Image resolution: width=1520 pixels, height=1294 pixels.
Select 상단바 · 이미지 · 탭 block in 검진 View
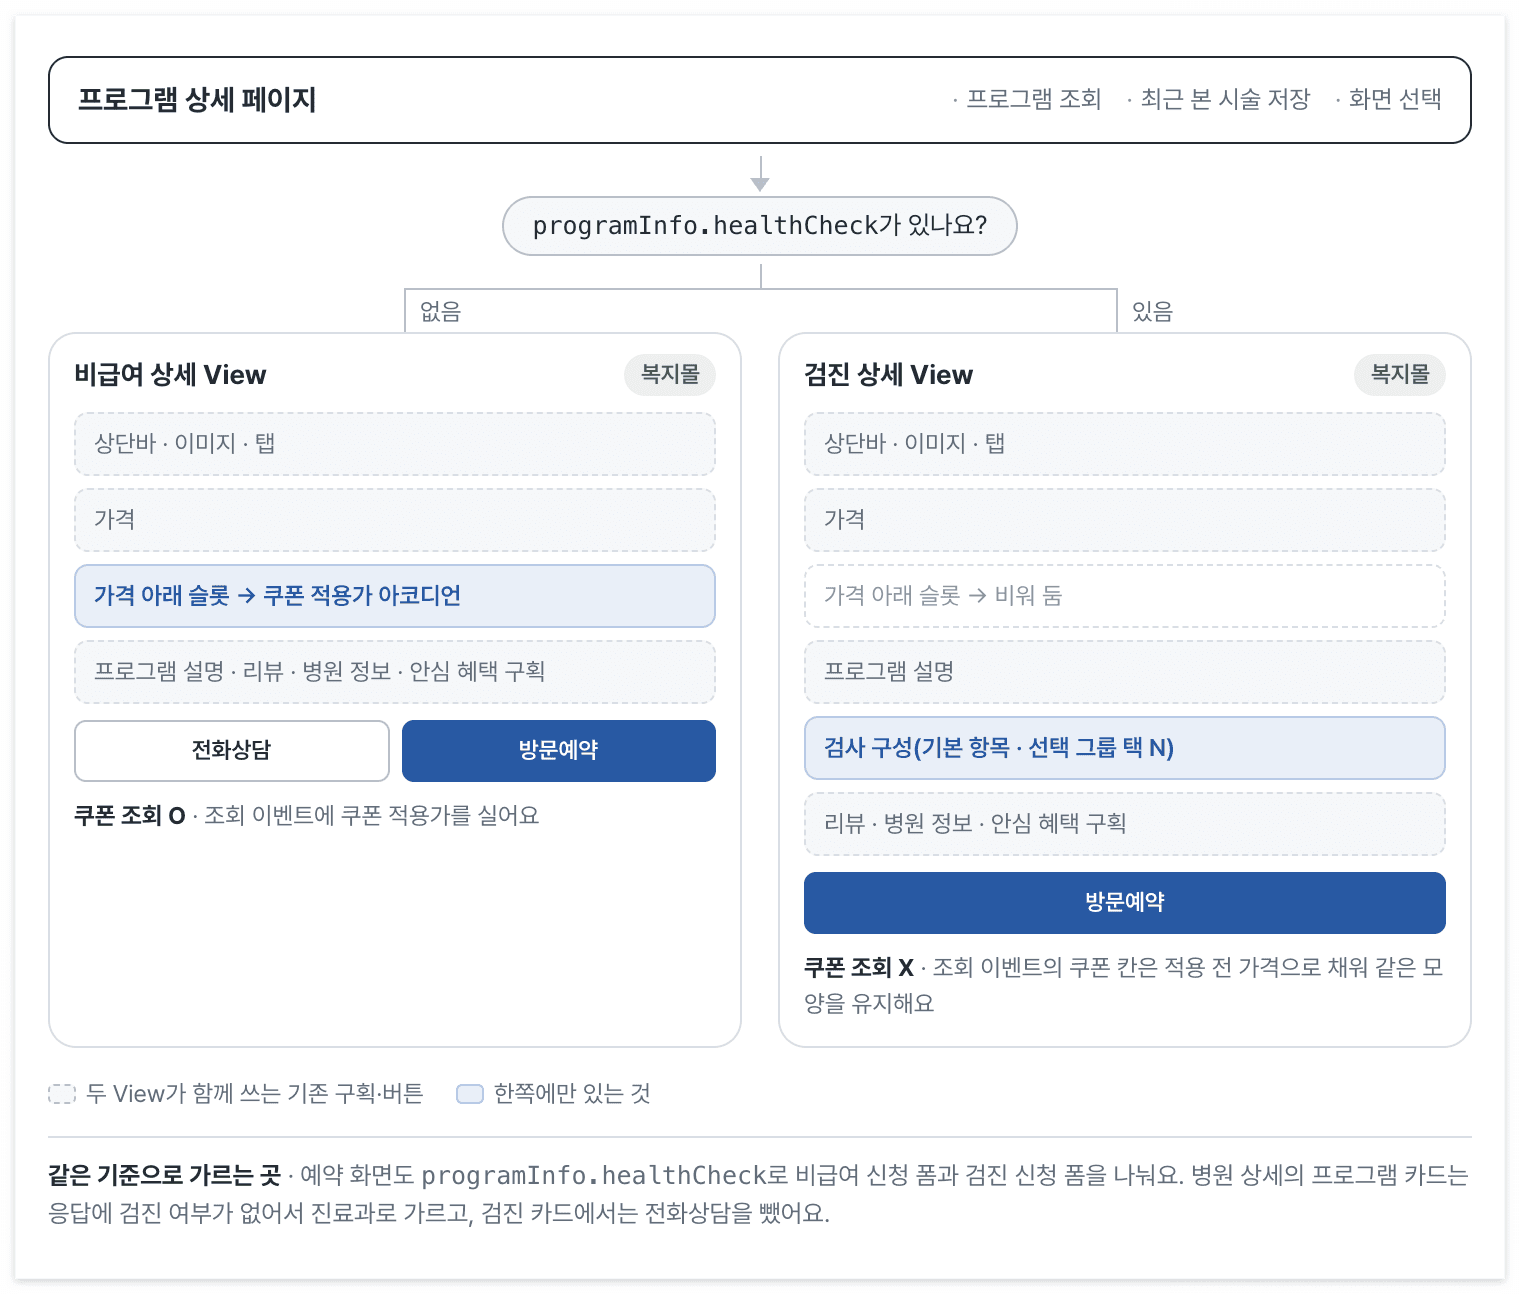pyautogui.click(x=1125, y=444)
